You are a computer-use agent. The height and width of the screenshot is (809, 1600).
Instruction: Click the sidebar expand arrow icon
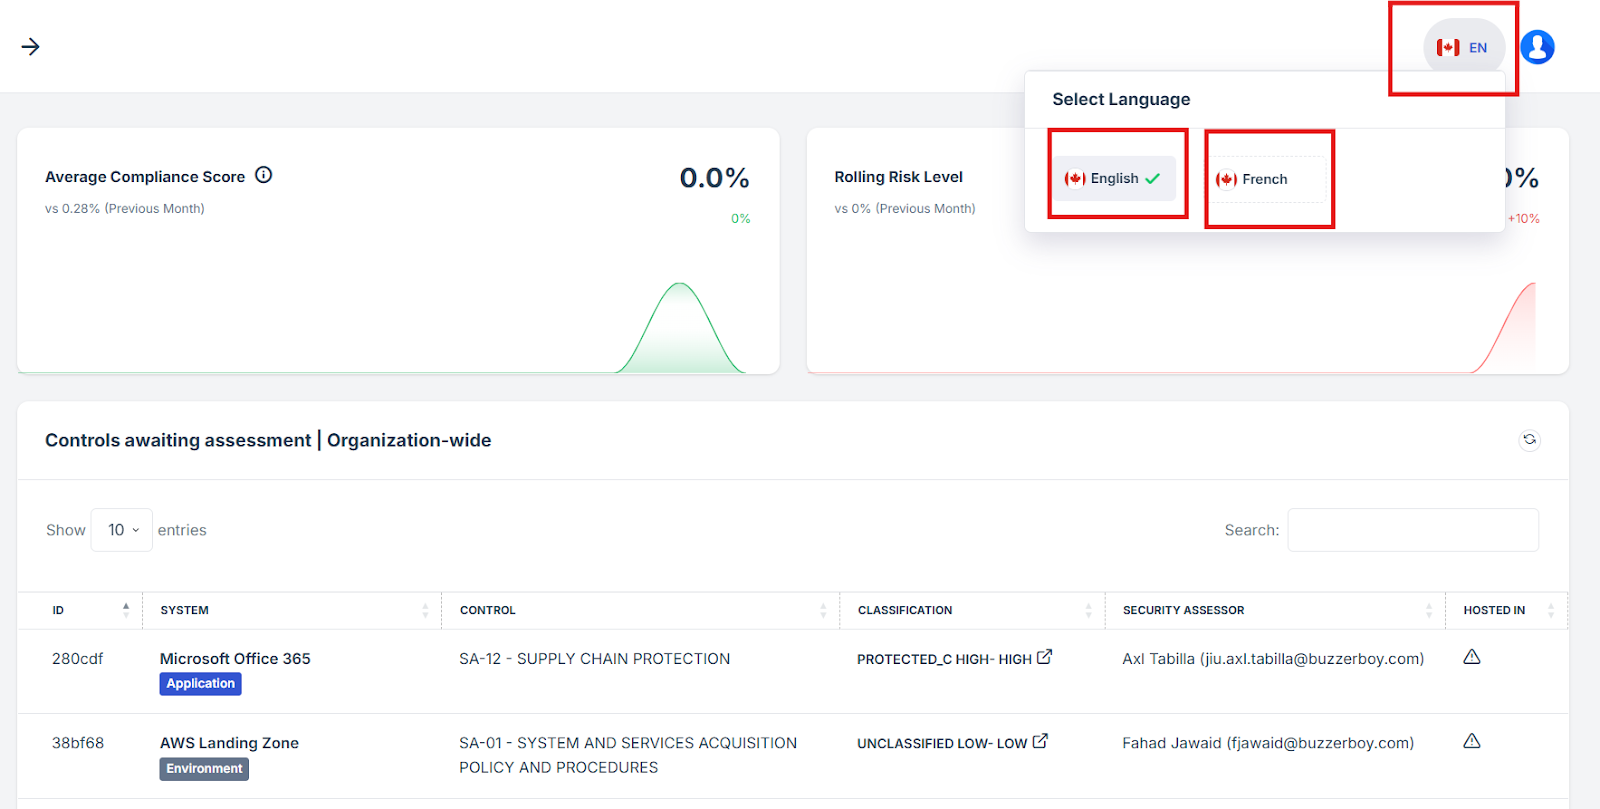[x=31, y=47]
